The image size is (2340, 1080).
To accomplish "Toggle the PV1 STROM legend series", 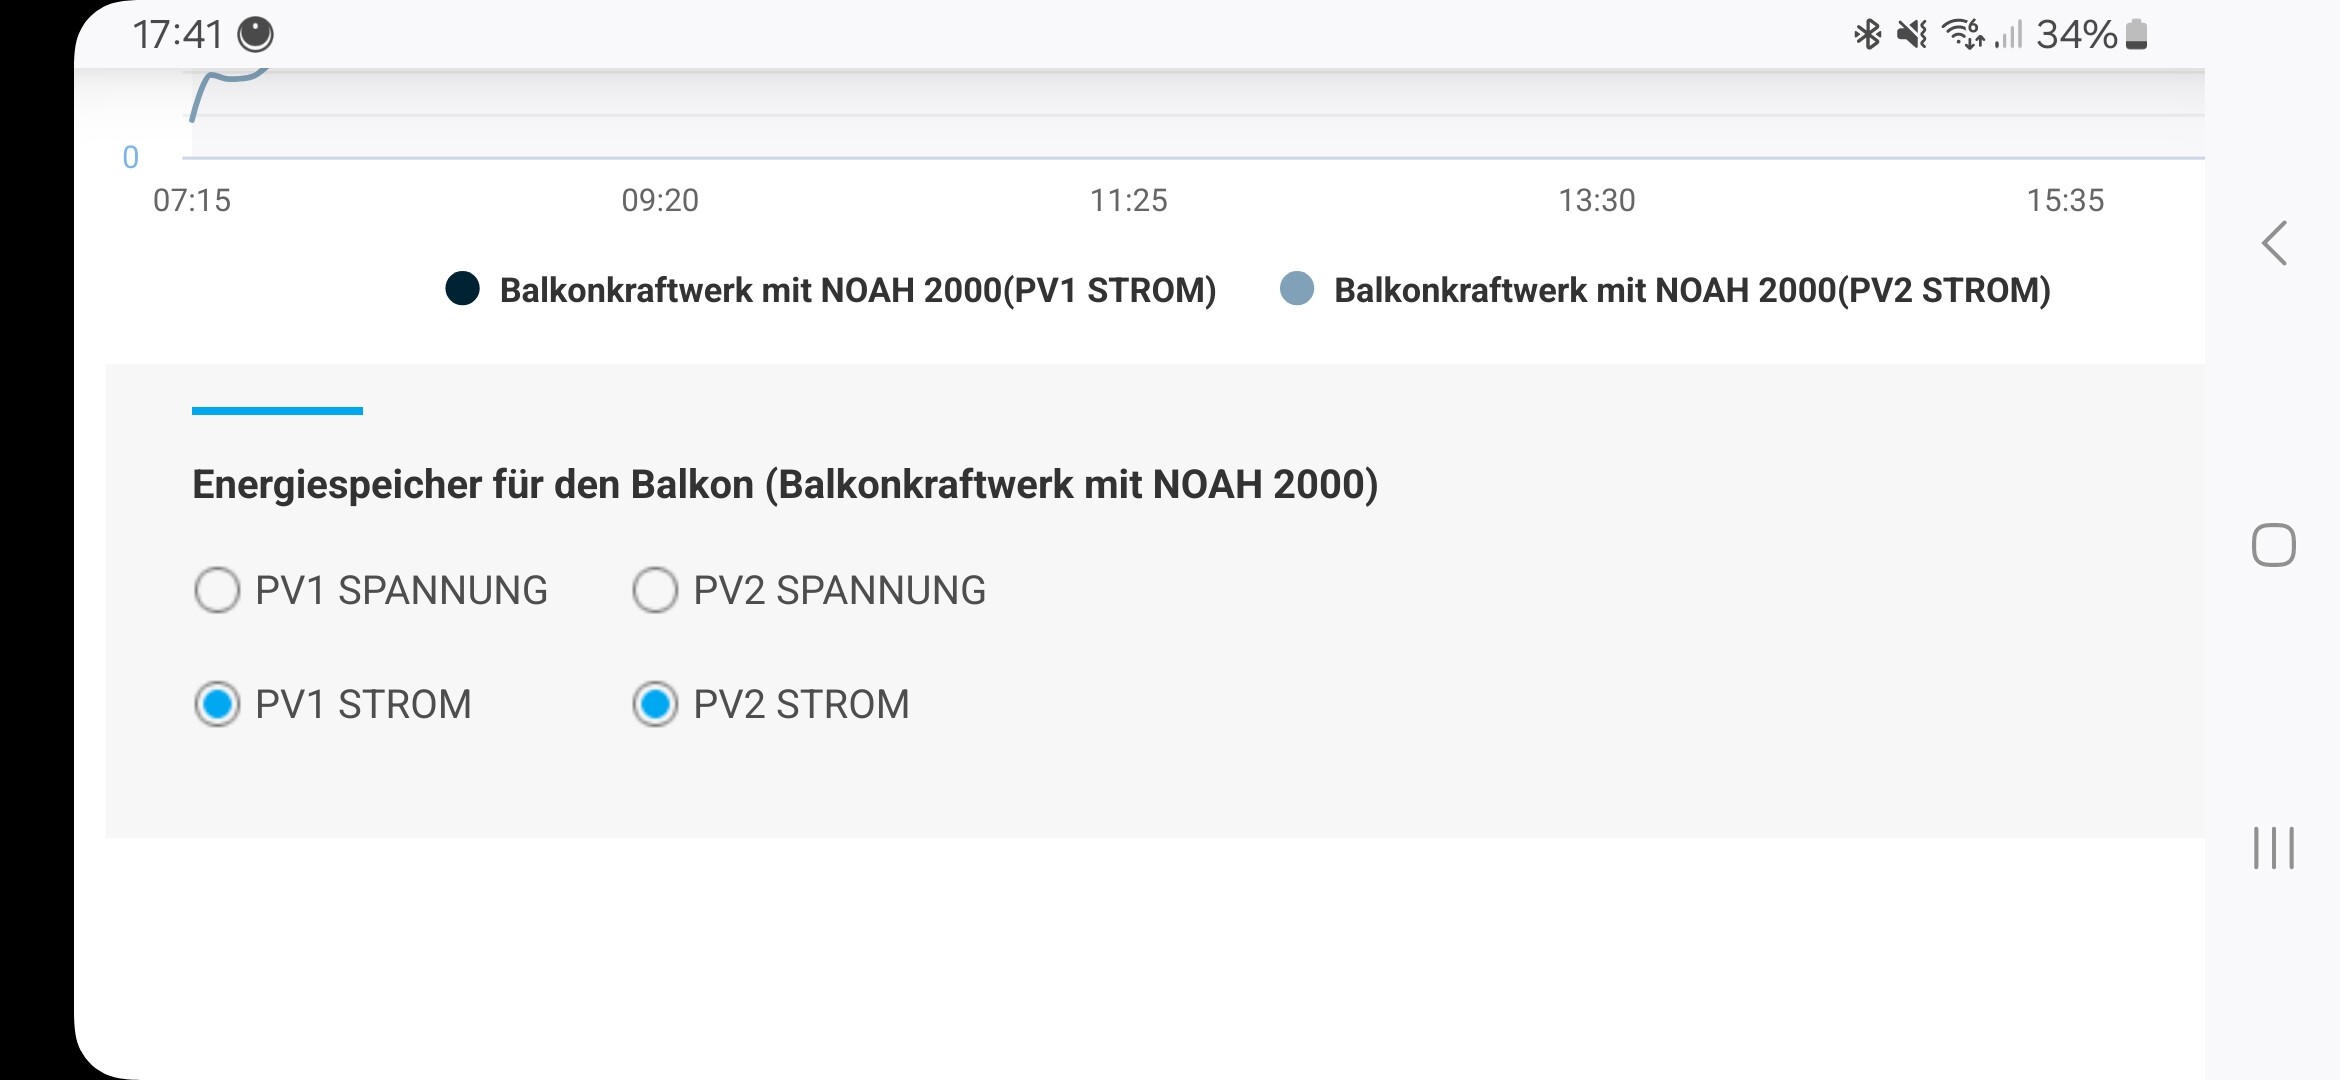I will click(x=830, y=290).
